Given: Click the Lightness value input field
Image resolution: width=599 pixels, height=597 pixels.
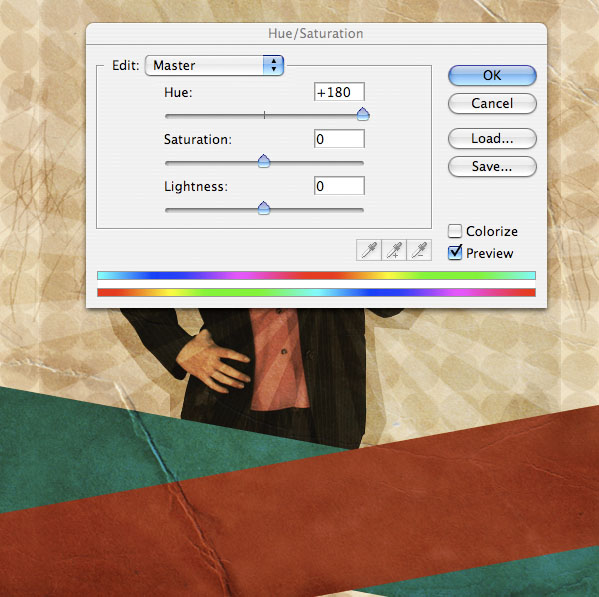Looking at the screenshot, I should 339,186.
